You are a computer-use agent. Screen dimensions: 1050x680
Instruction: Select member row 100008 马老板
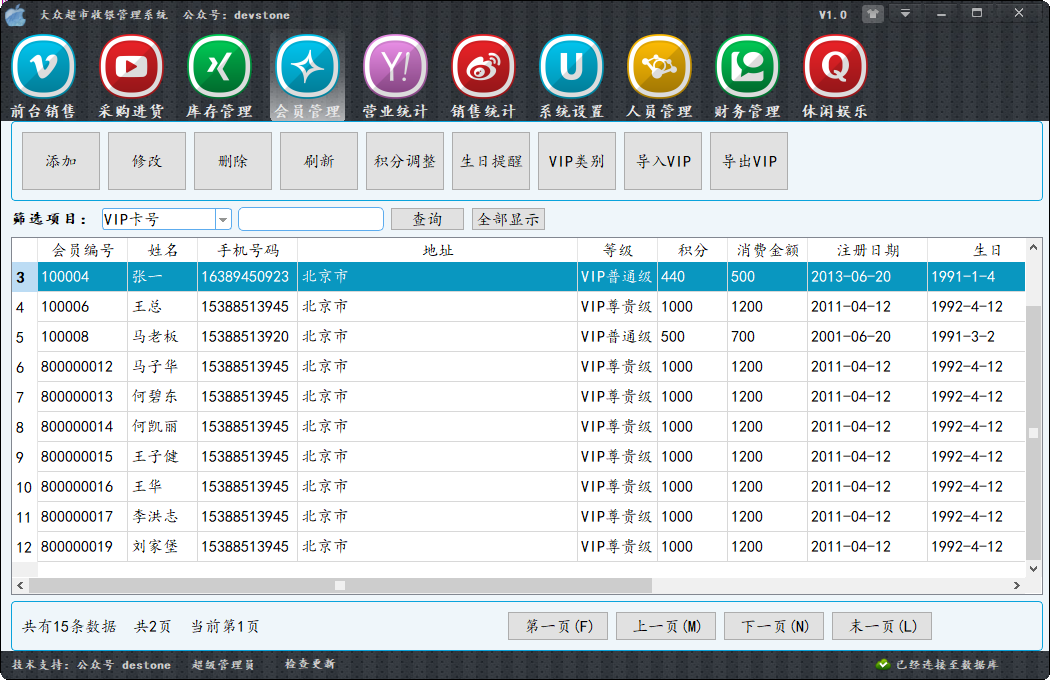pyautogui.click(x=518, y=336)
